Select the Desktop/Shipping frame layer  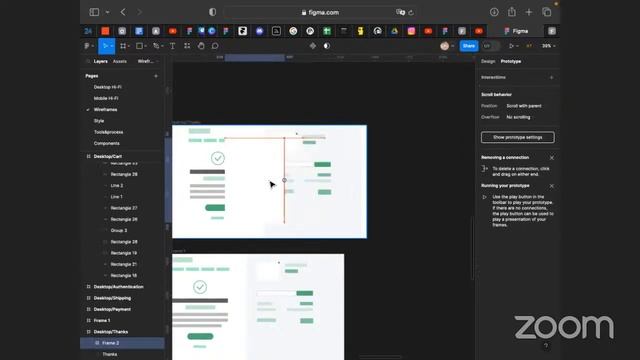tap(112, 298)
